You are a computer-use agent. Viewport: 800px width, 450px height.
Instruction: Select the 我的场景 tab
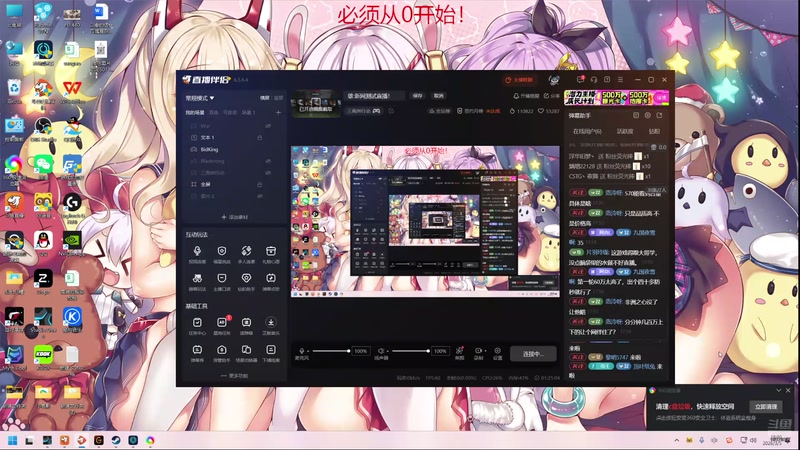tap(195, 112)
